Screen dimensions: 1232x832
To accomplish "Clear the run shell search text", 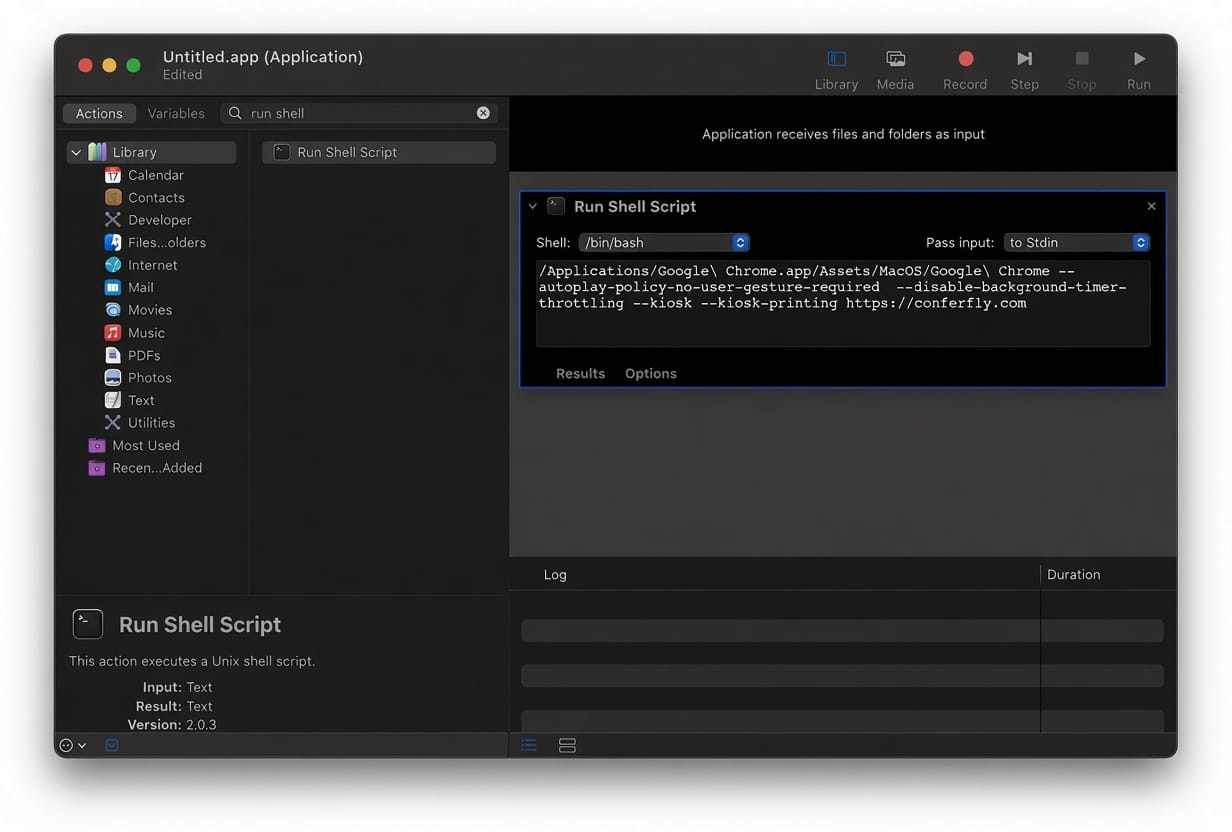I will coord(483,113).
